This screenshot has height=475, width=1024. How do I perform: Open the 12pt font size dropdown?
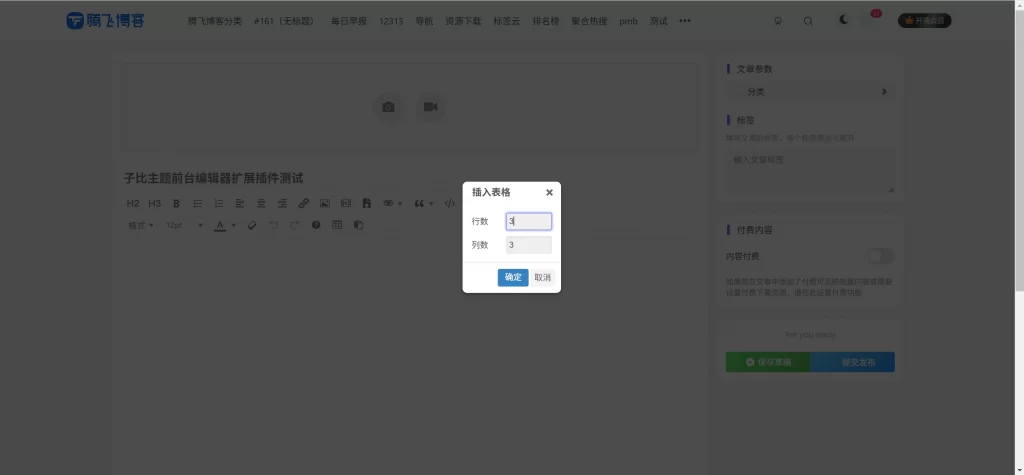click(x=184, y=225)
